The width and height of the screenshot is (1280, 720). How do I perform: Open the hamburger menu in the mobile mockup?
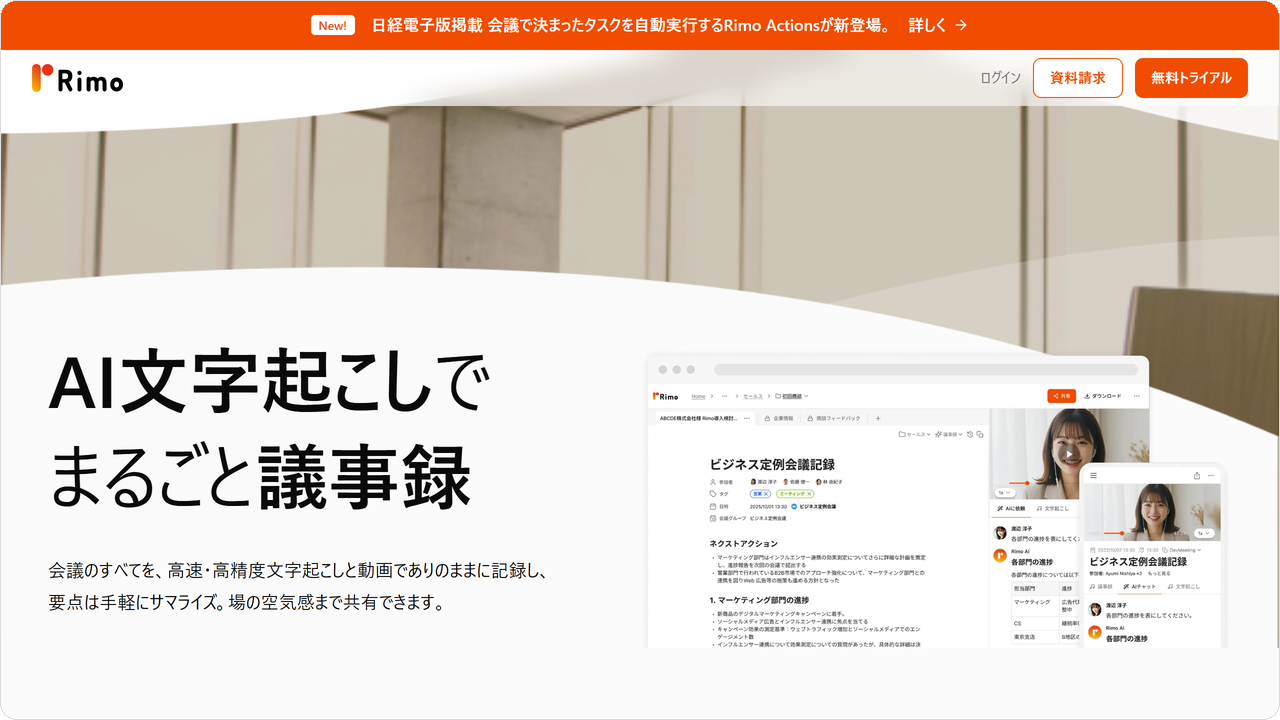click(x=1093, y=475)
